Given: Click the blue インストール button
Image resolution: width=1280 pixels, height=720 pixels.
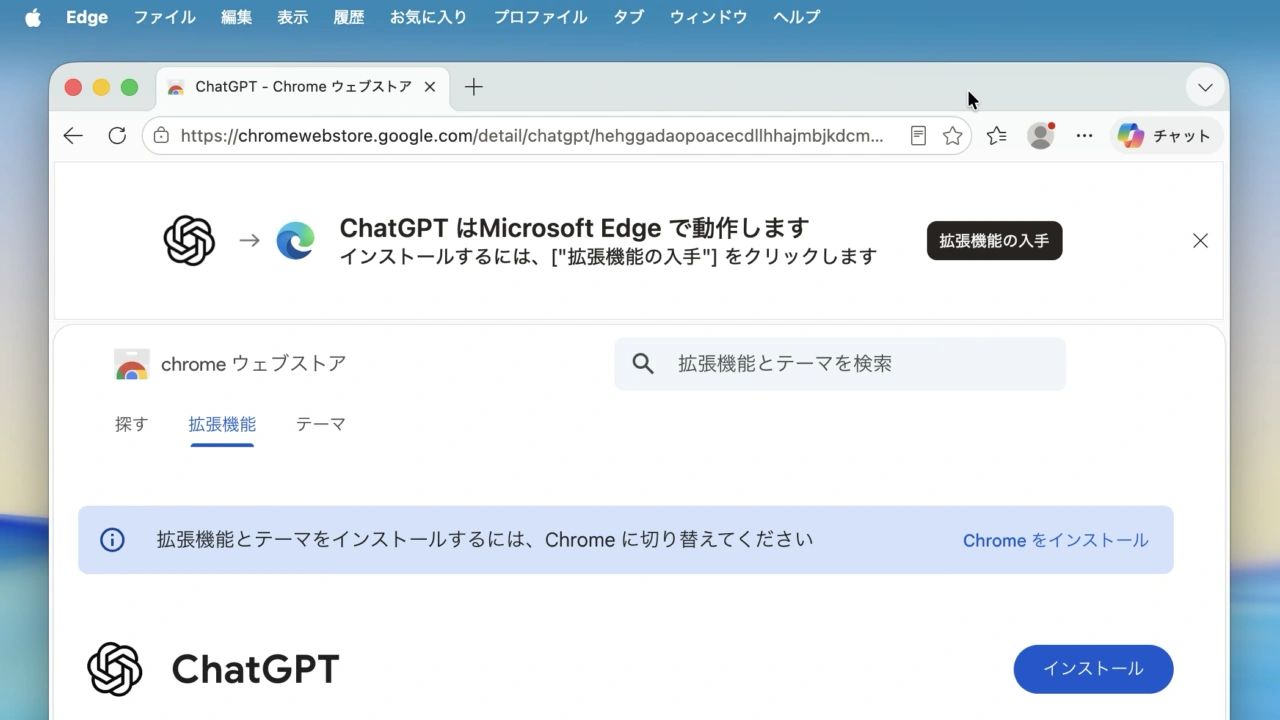Looking at the screenshot, I should coord(1093,669).
